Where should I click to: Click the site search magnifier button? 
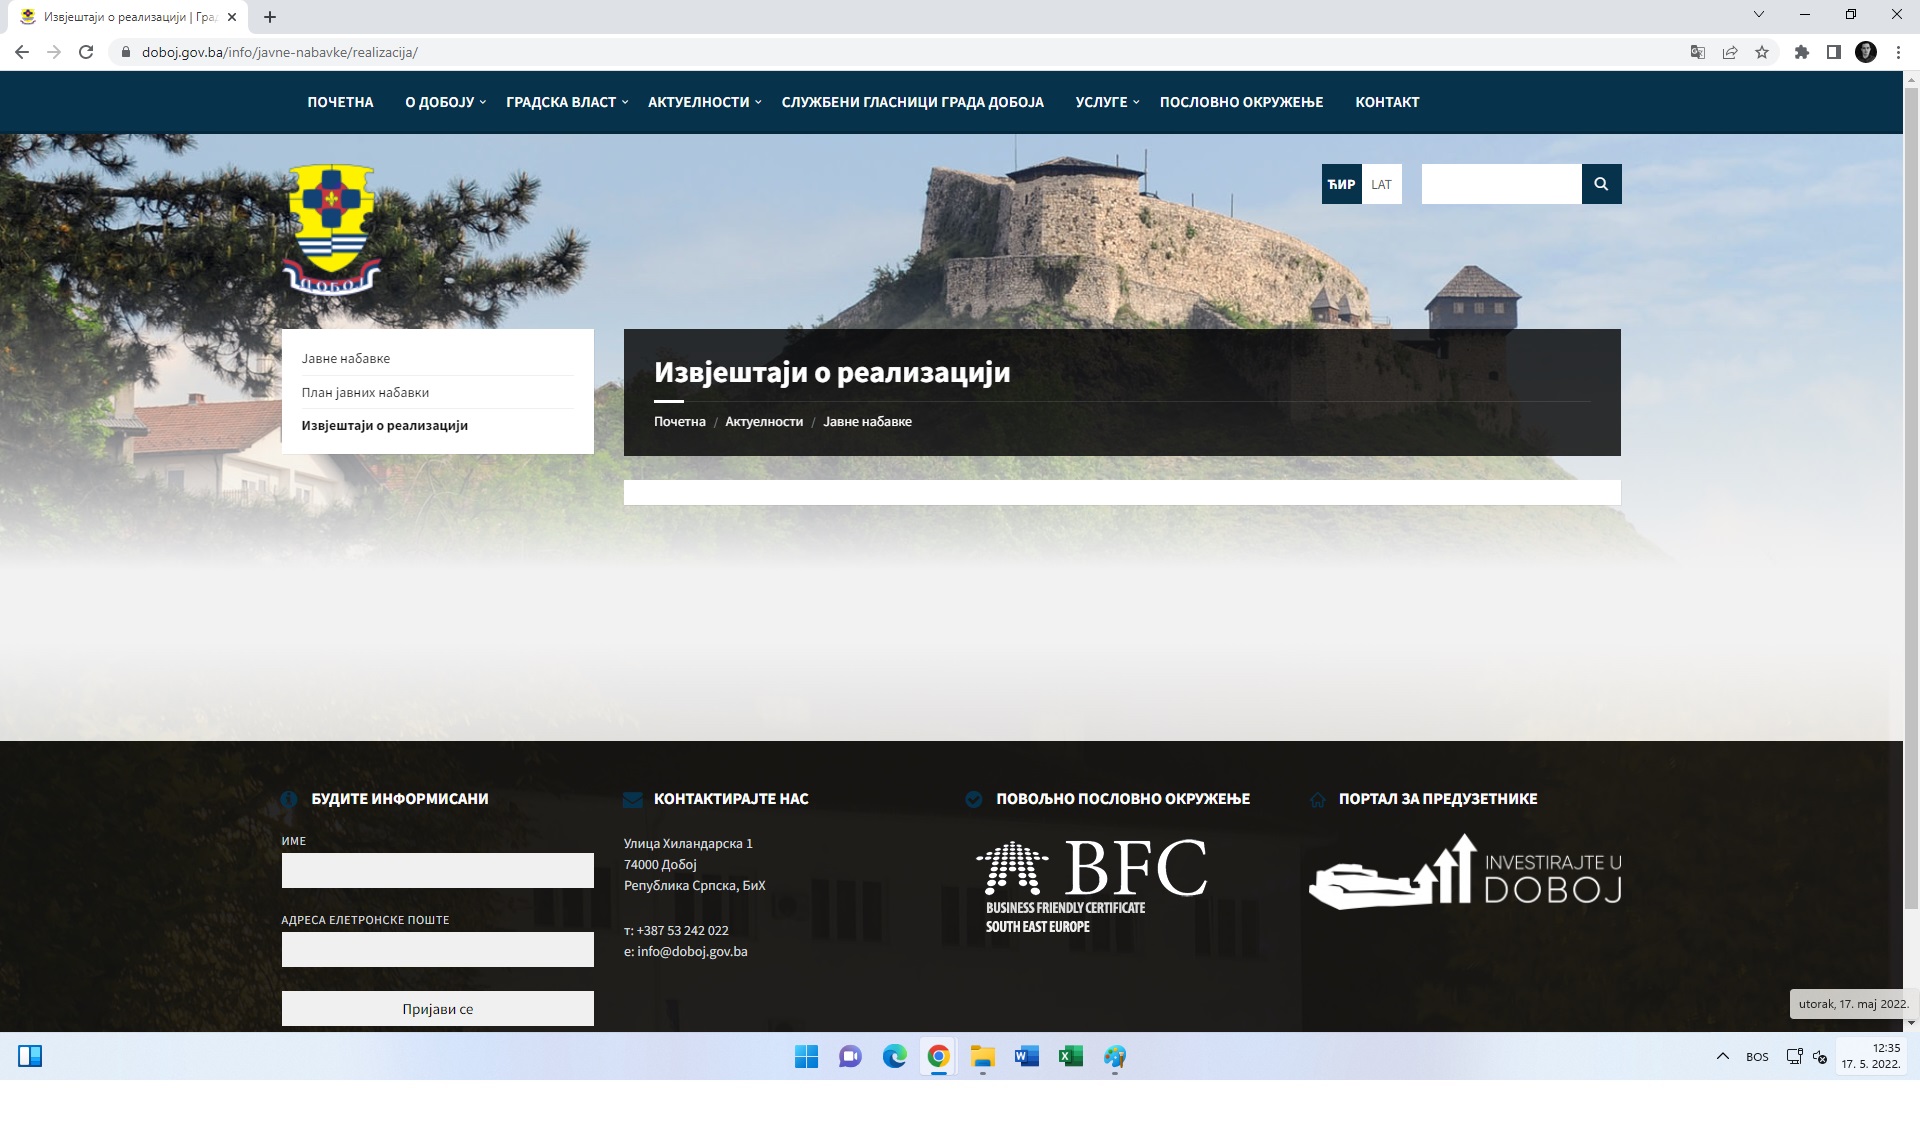coord(1601,184)
